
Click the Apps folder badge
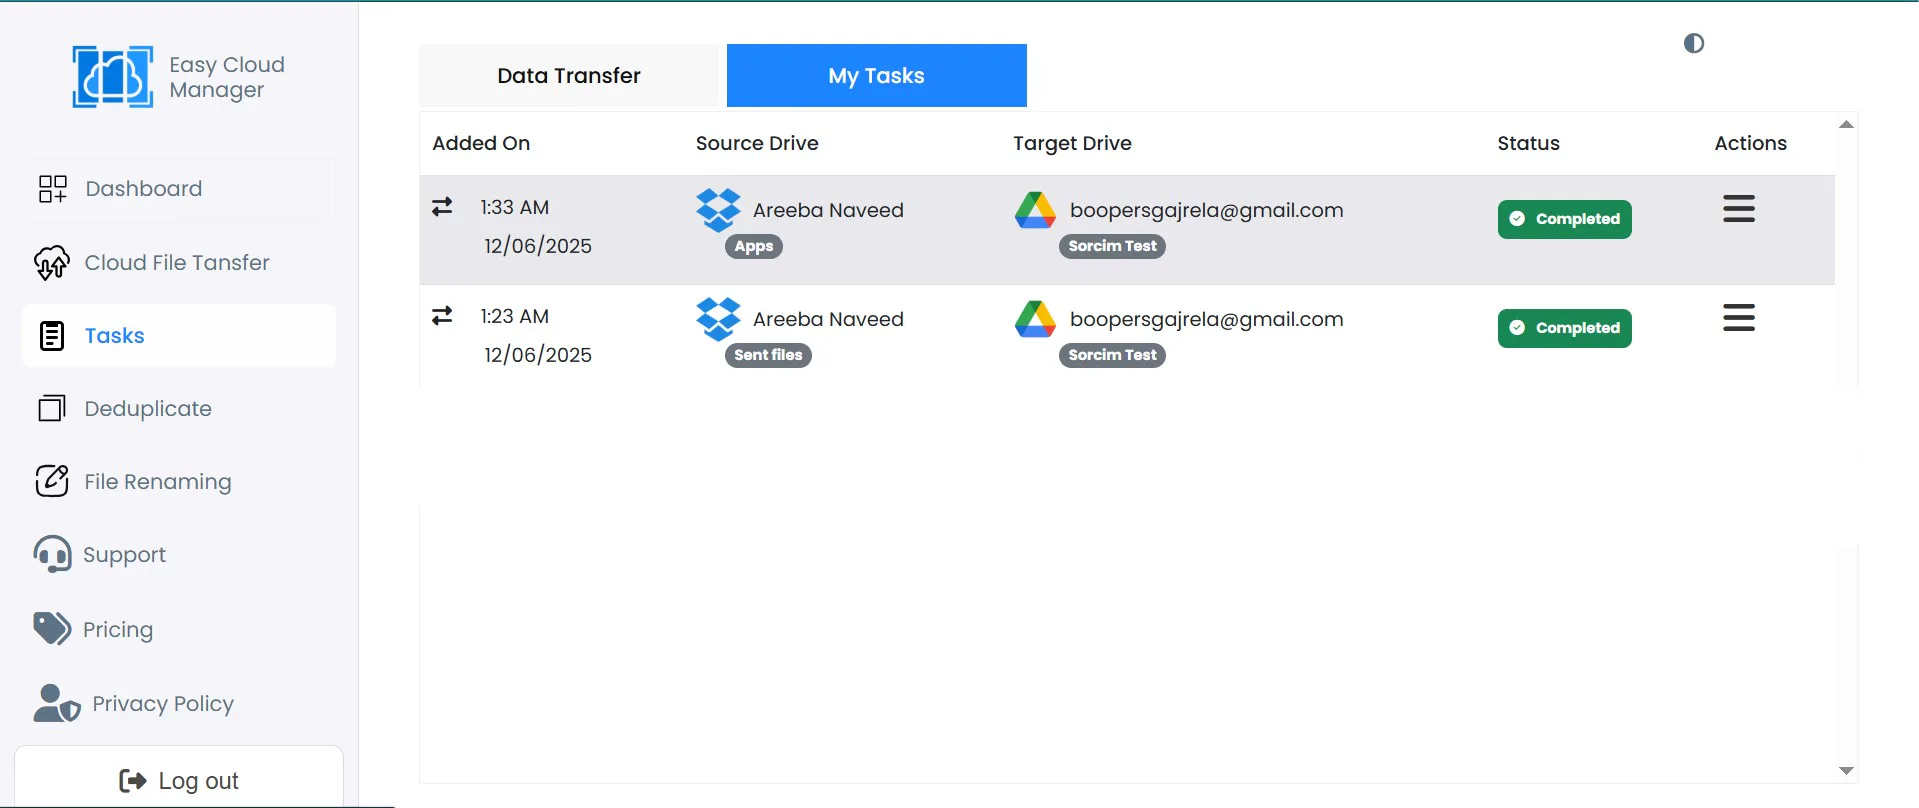point(754,246)
